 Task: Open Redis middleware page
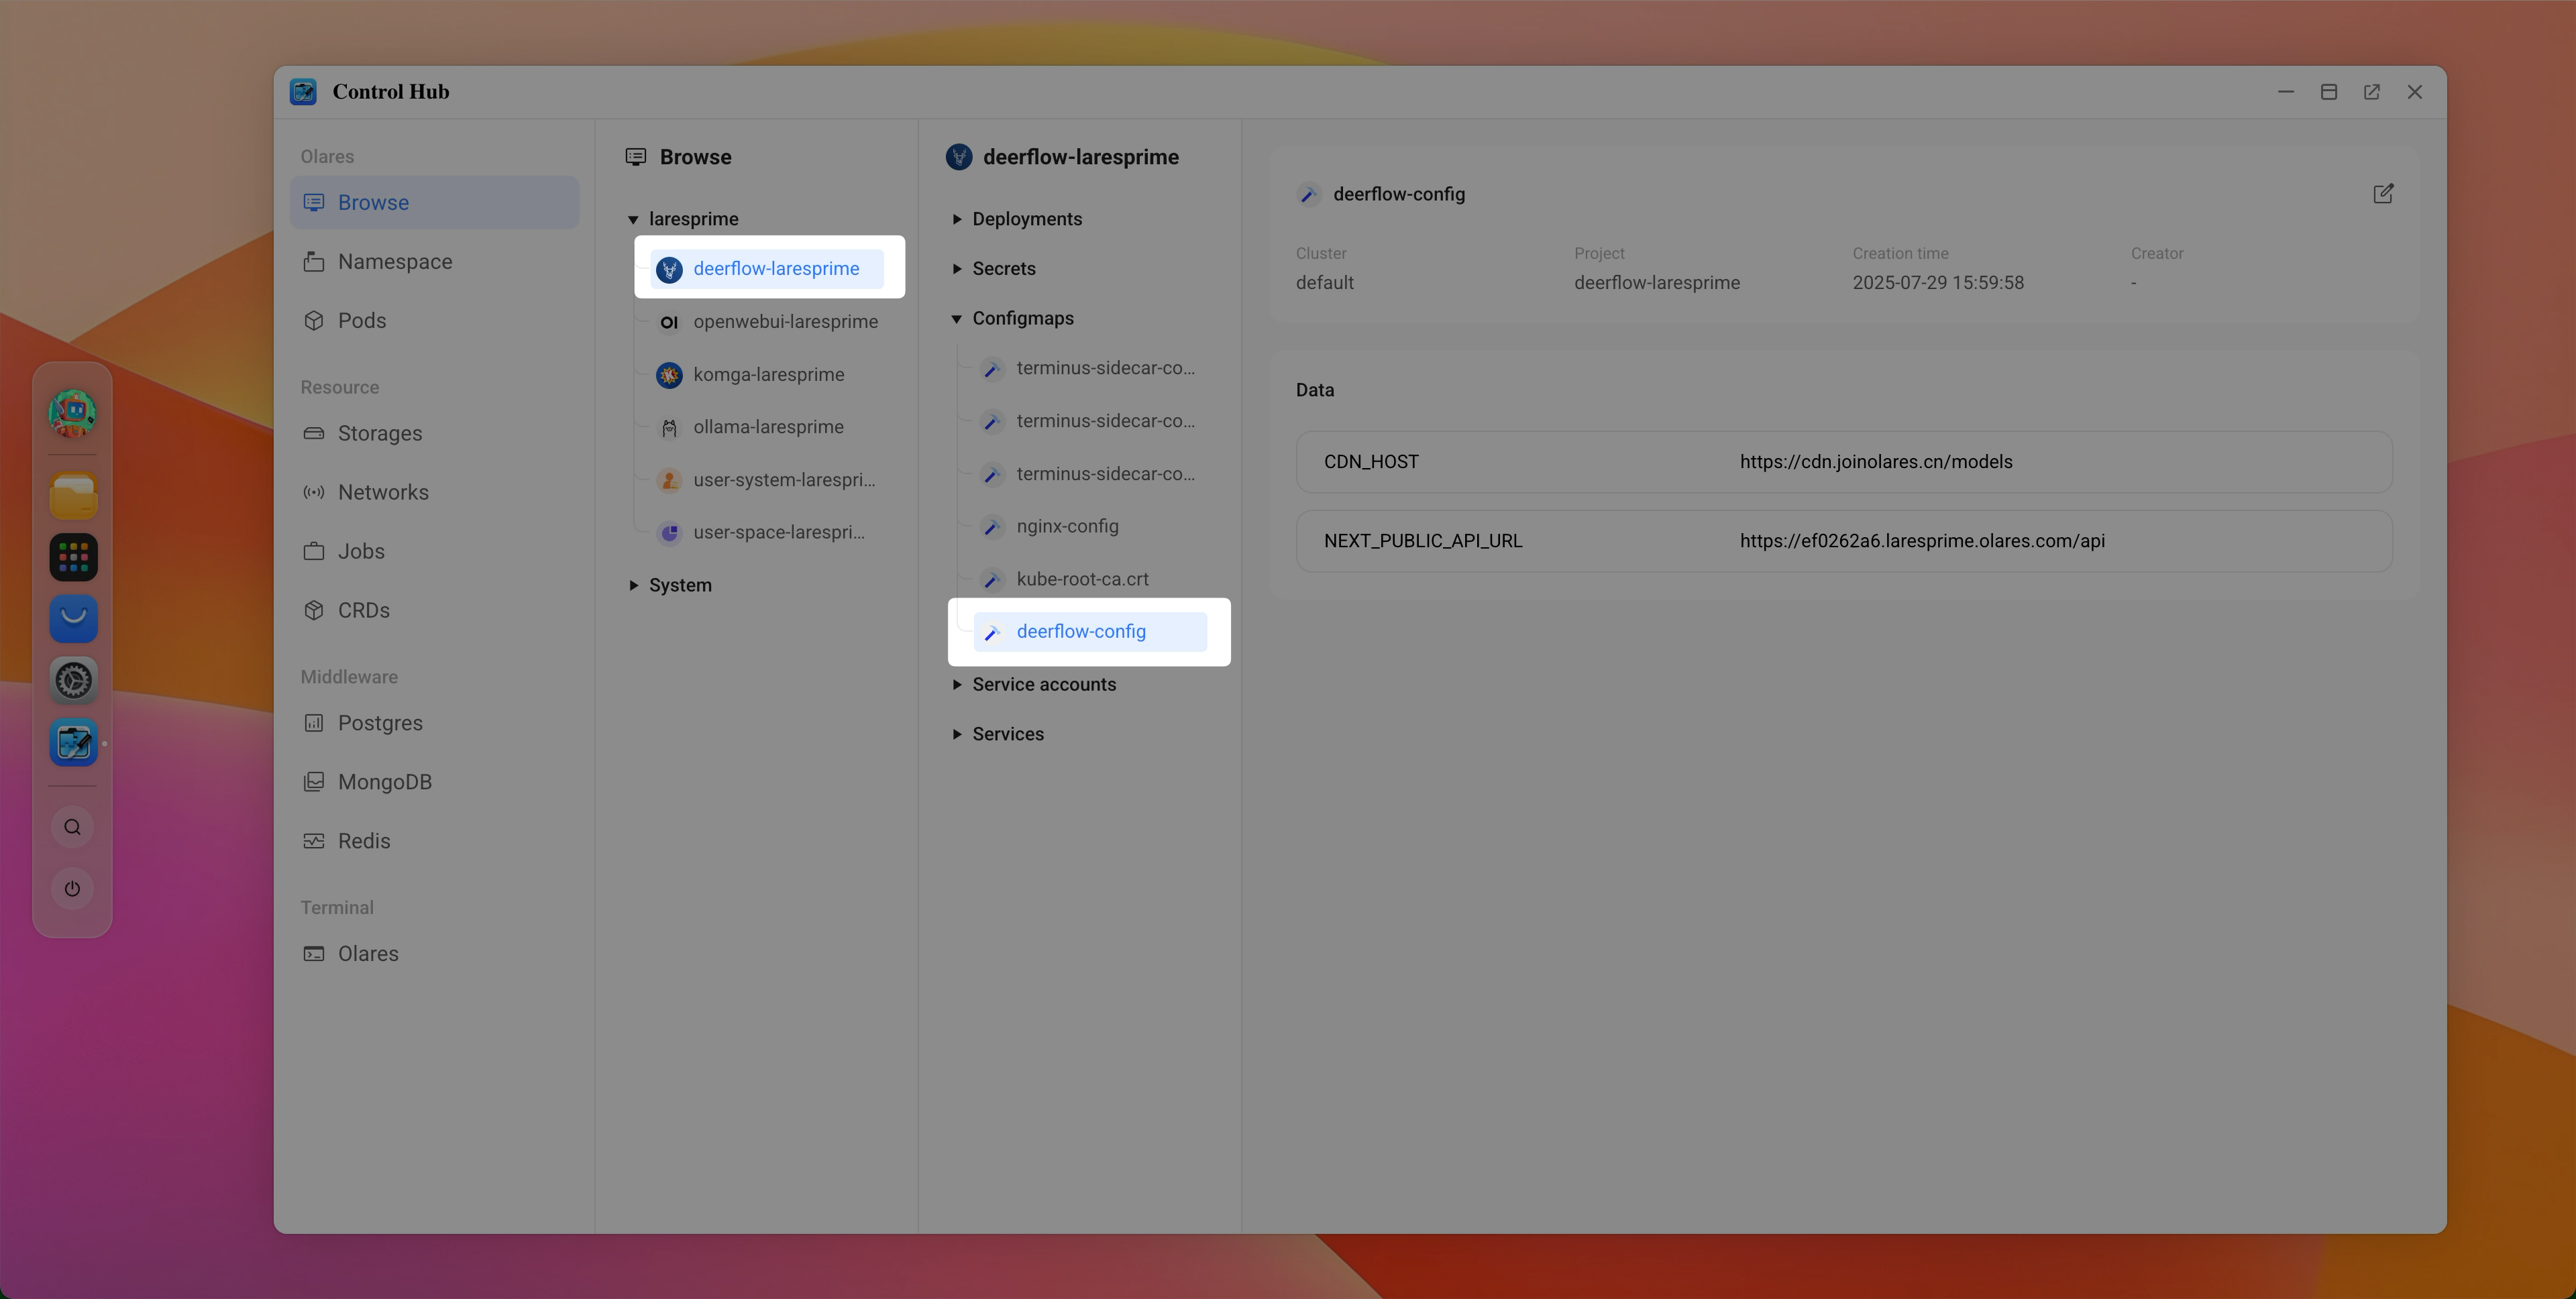pyautogui.click(x=363, y=841)
